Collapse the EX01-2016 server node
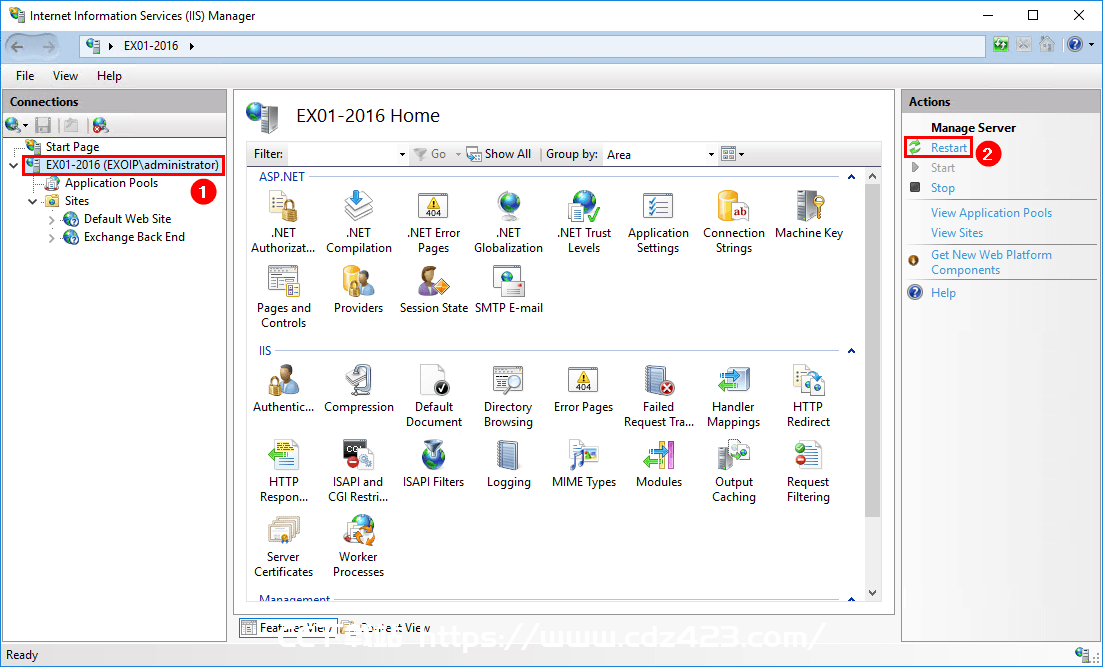This screenshot has width=1103, height=667. [13, 165]
